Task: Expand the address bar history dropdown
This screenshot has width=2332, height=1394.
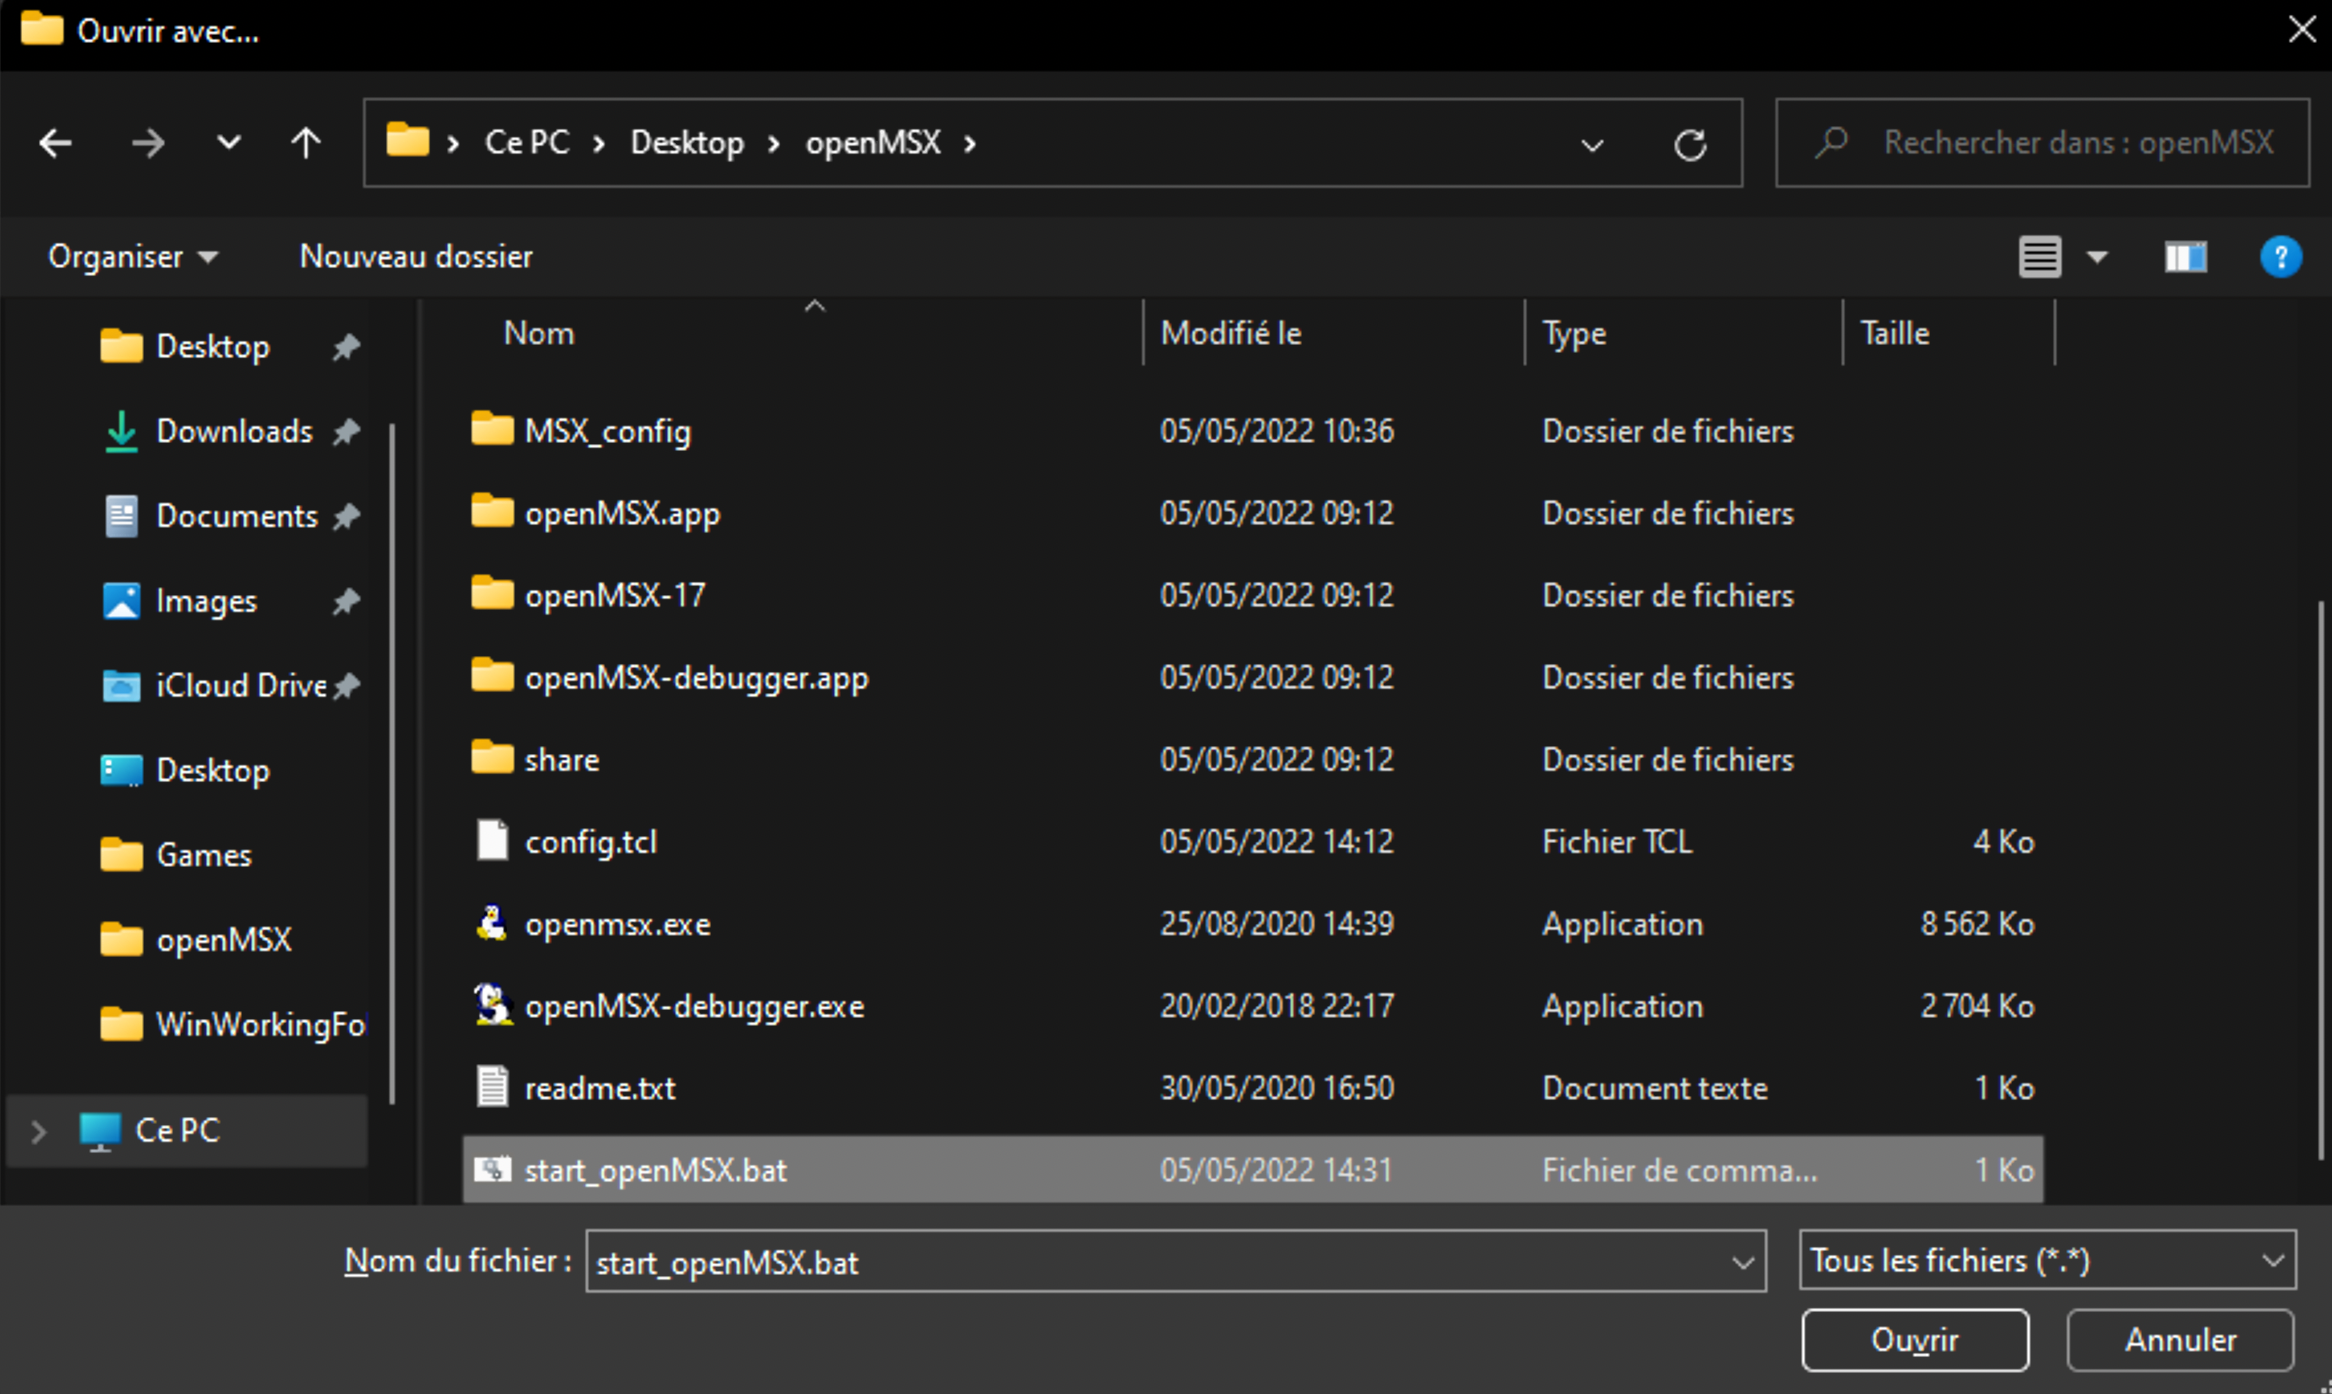Action: click(x=1592, y=146)
